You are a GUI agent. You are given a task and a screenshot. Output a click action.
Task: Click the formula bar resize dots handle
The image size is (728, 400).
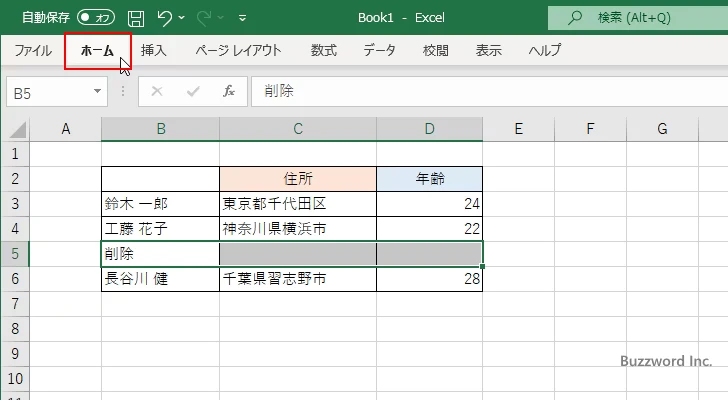[x=123, y=91]
